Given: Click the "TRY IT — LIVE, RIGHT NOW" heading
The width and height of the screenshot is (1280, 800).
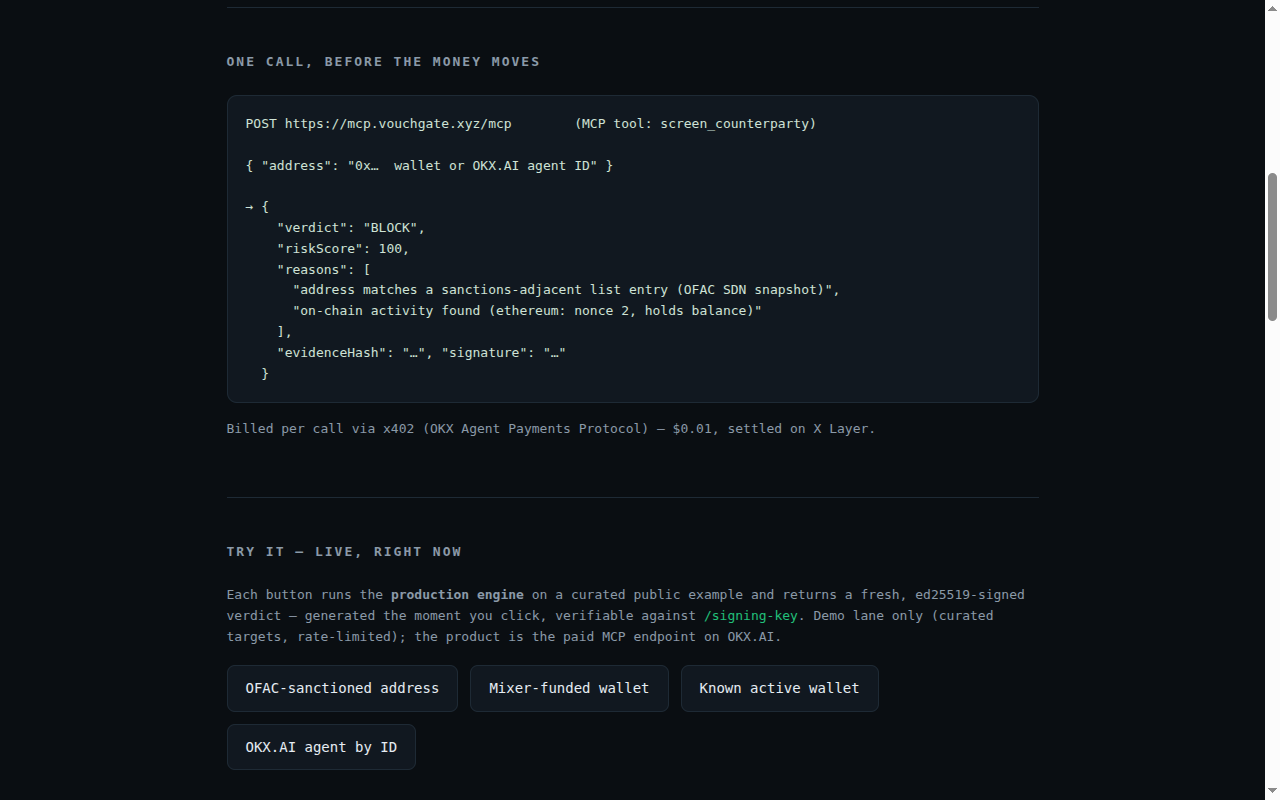Looking at the screenshot, I should point(344,552).
